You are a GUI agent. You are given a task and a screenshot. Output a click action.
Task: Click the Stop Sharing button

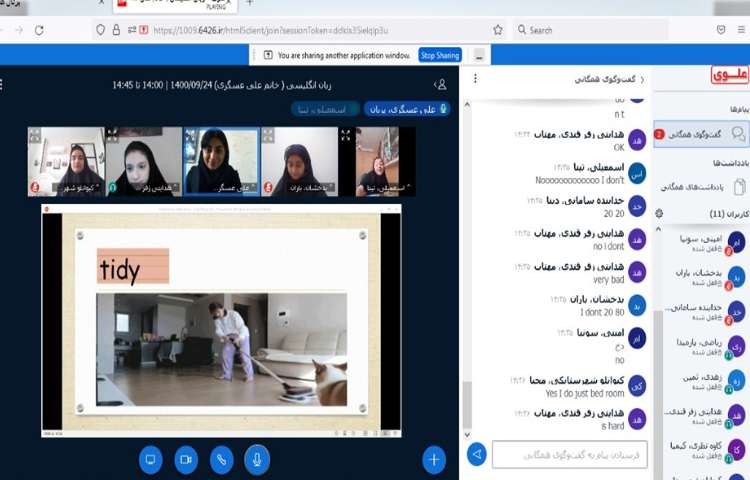(x=440, y=55)
